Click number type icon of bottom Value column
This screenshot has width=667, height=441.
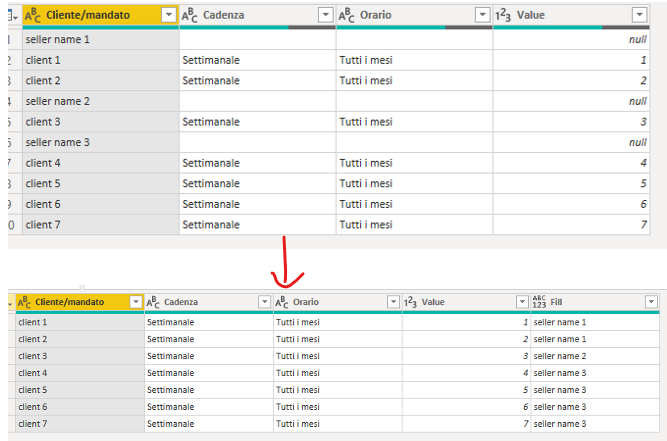pos(410,302)
